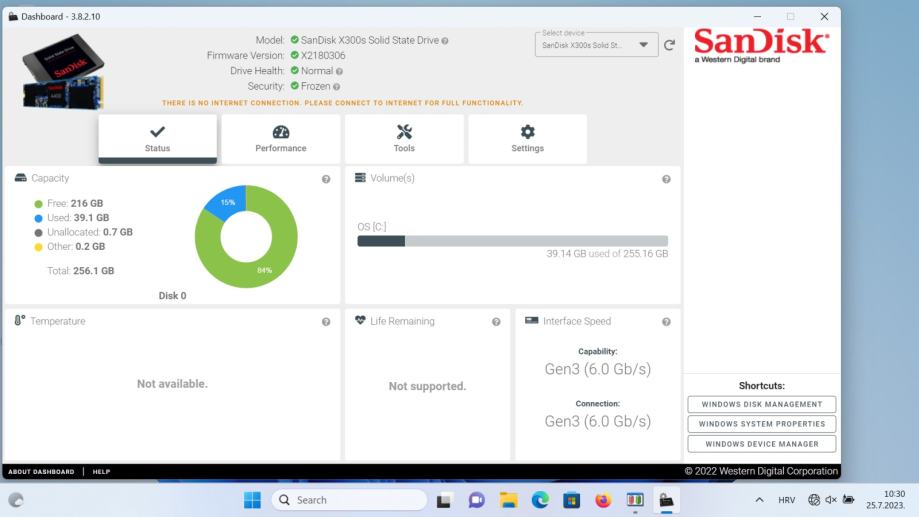Image resolution: width=919 pixels, height=517 pixels.
Task: Launch Windows Device Manager shortcut
Action: 762,444
